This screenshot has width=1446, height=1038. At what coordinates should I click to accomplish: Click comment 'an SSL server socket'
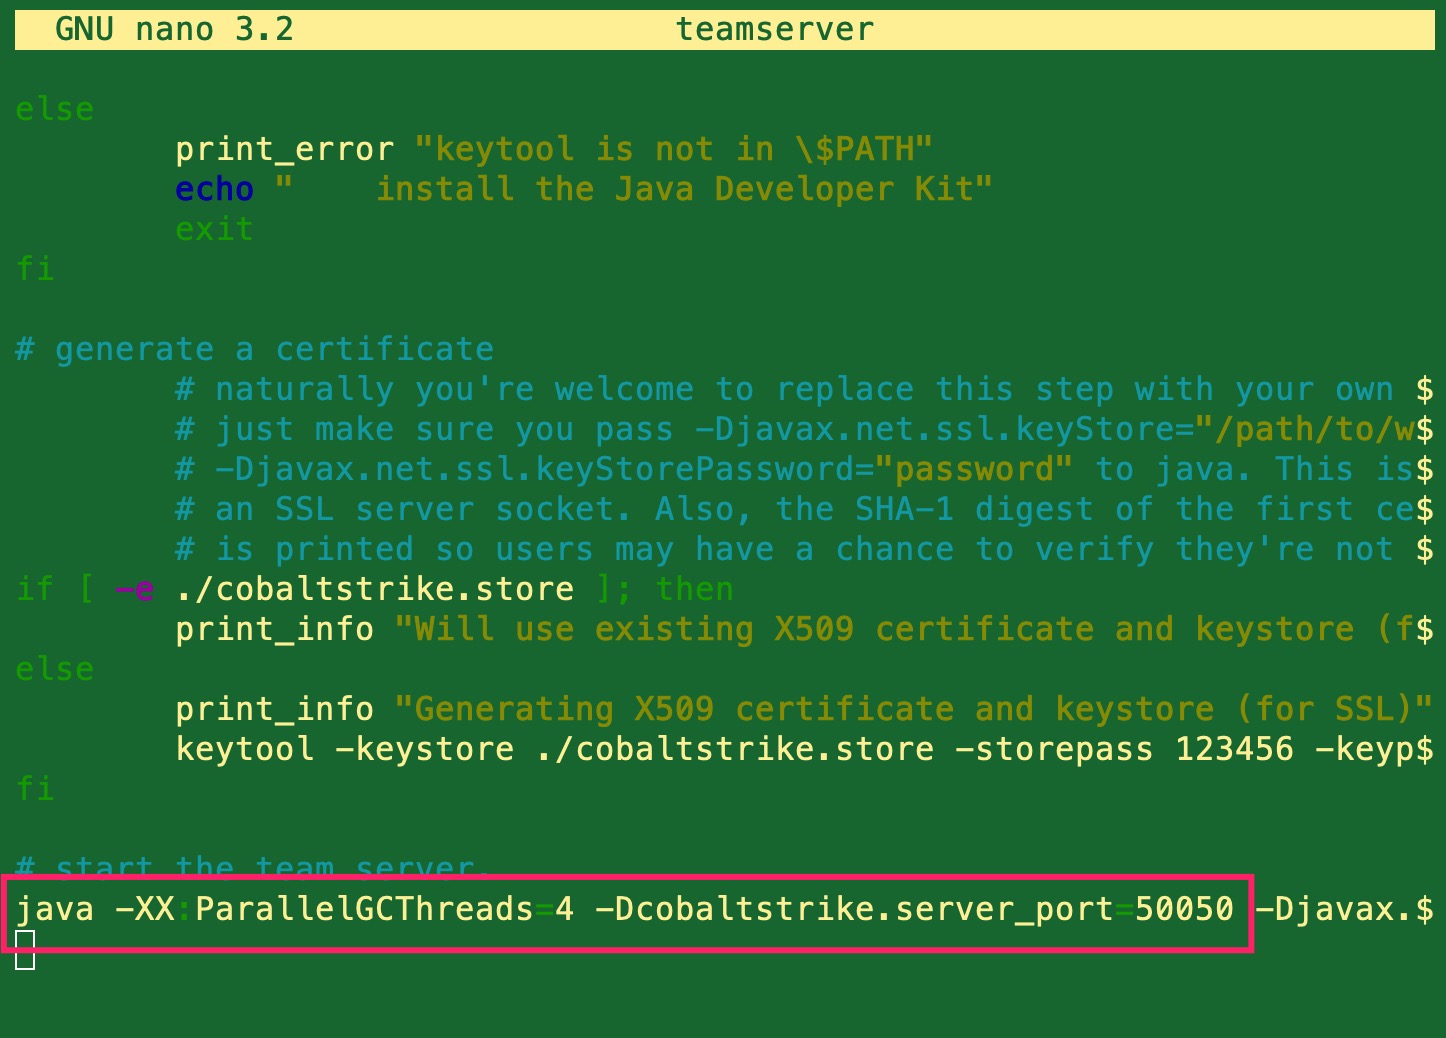(805, 509)
